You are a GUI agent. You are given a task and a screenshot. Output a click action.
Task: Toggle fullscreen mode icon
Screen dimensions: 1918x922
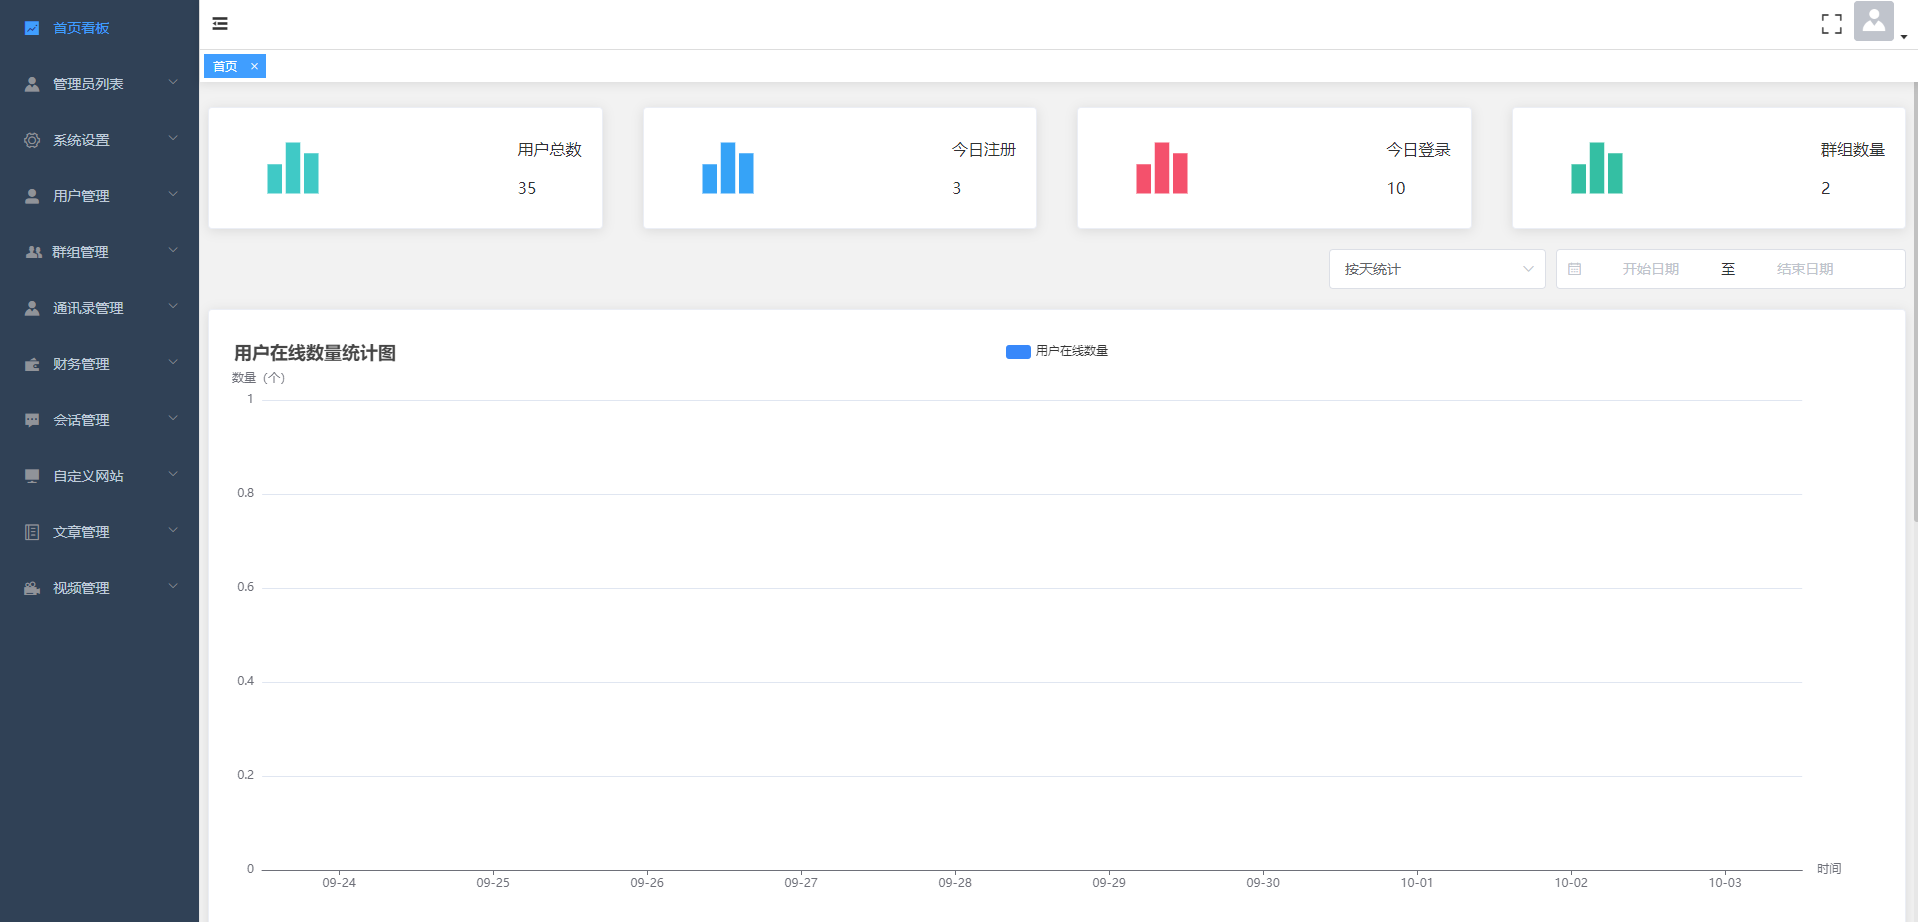pos(1831,24)
